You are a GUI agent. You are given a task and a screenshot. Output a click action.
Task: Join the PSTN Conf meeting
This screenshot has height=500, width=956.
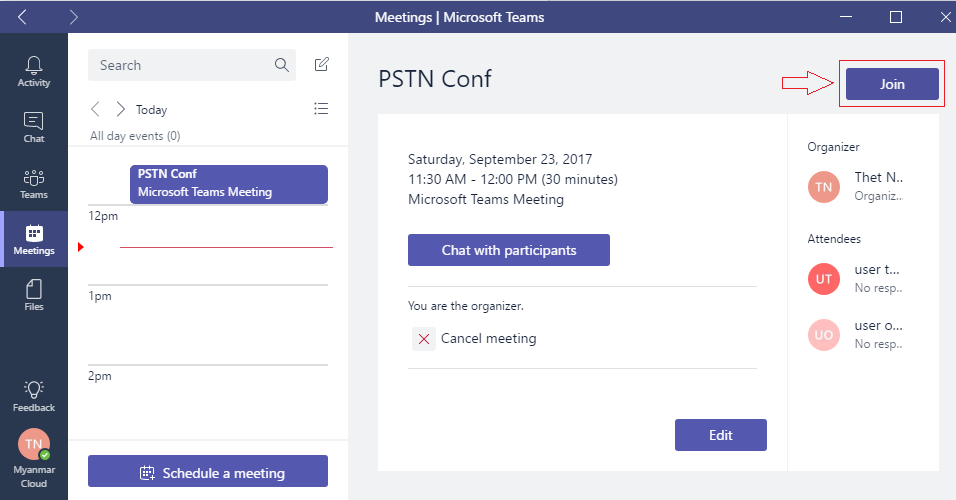[x=892, y=84]
